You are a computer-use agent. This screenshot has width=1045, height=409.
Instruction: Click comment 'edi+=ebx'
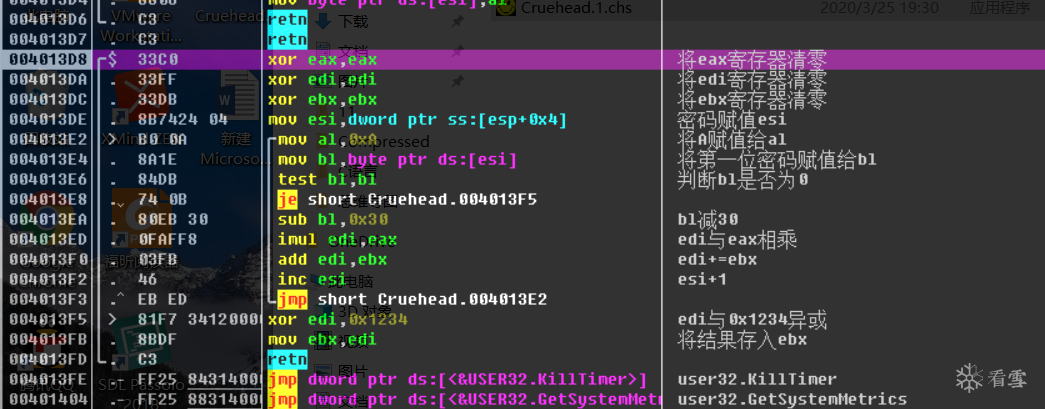717,259
